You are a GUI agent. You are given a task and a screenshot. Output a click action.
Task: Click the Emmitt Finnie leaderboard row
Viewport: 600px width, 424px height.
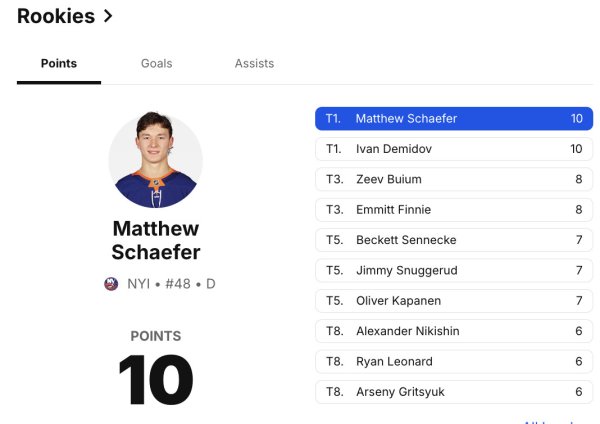coord(454,210)
